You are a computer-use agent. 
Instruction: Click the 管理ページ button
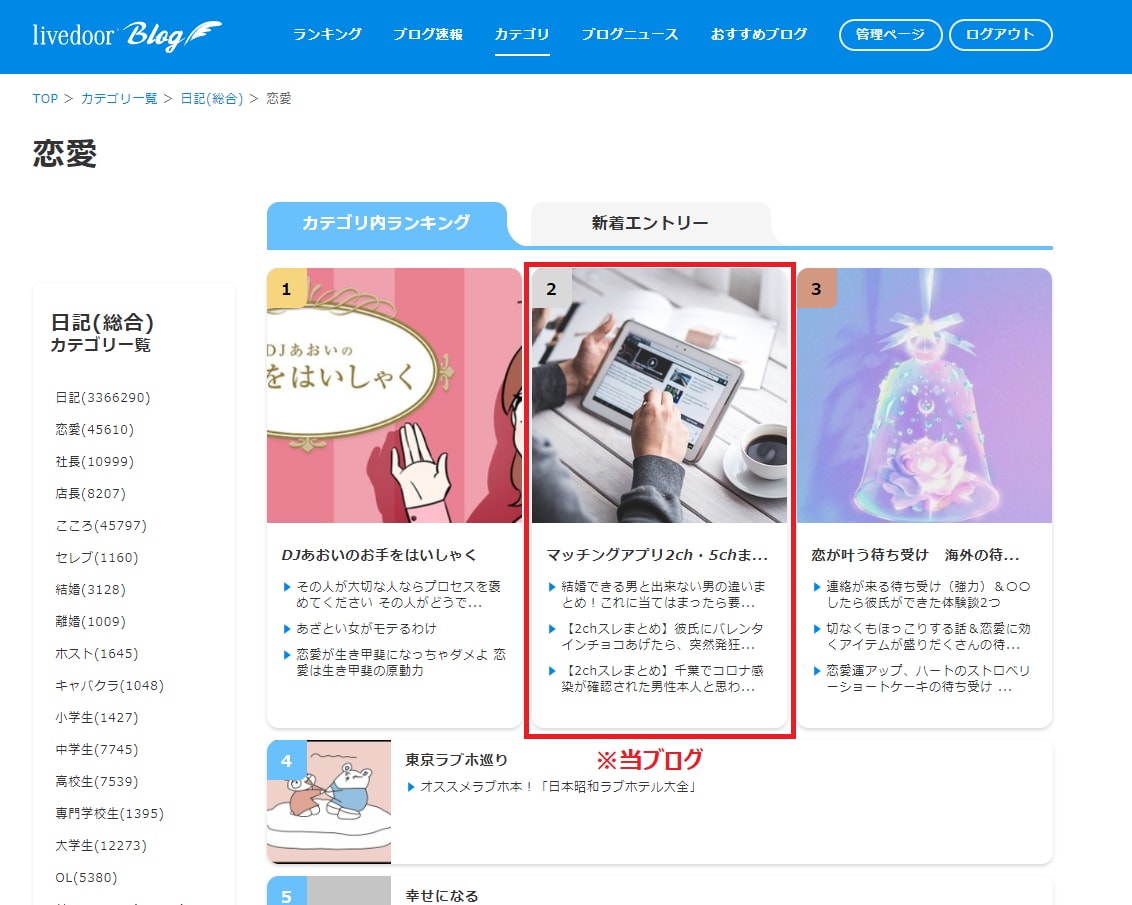point(890,35)
